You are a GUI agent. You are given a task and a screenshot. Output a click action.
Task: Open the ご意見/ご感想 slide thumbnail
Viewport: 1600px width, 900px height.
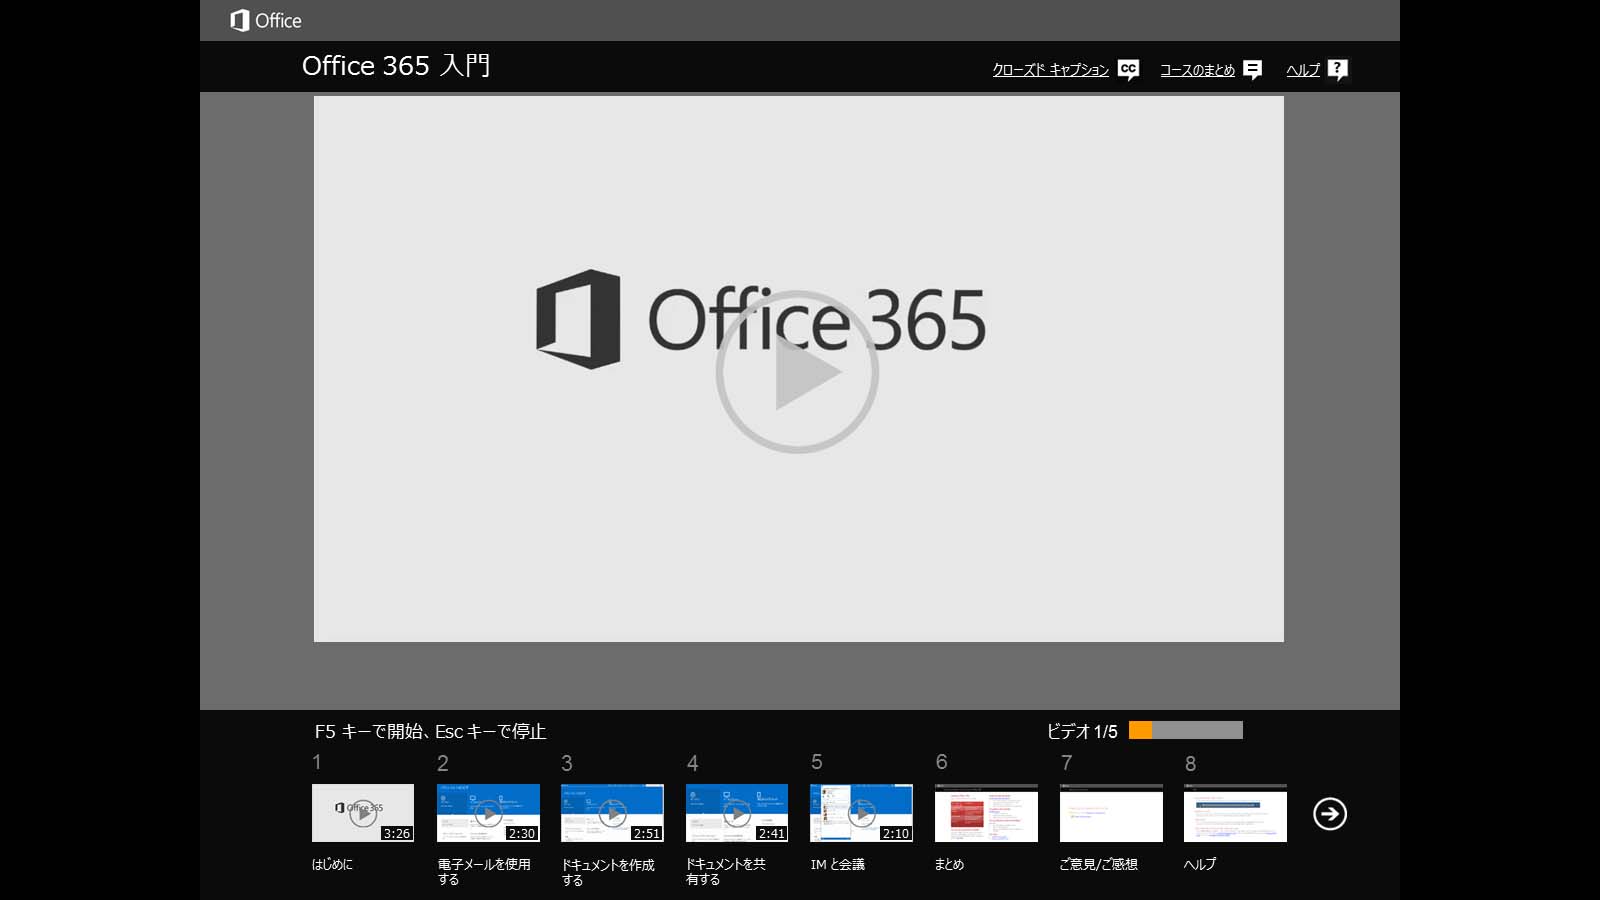[x=1111, y=813]
